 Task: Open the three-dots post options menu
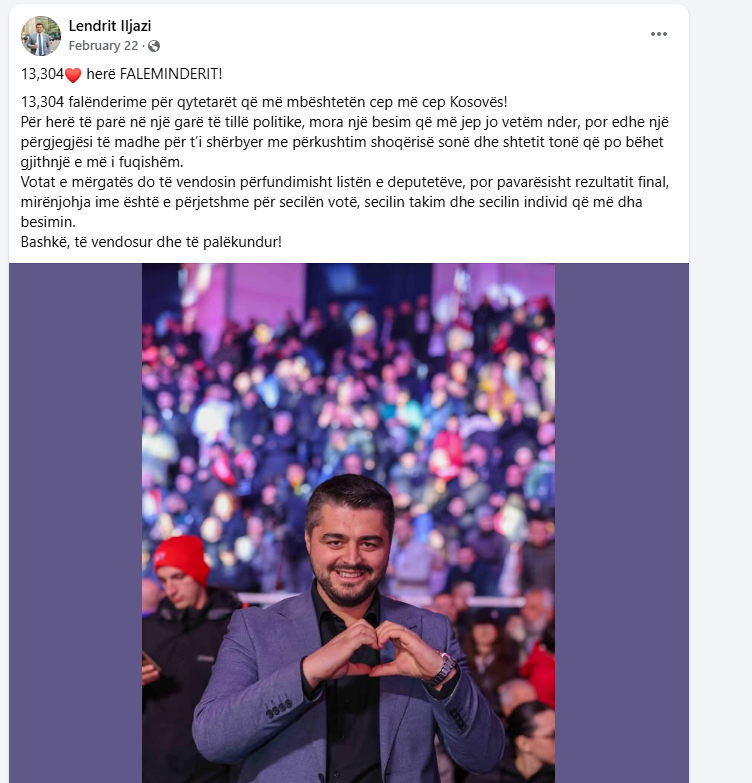click(658, 34)
